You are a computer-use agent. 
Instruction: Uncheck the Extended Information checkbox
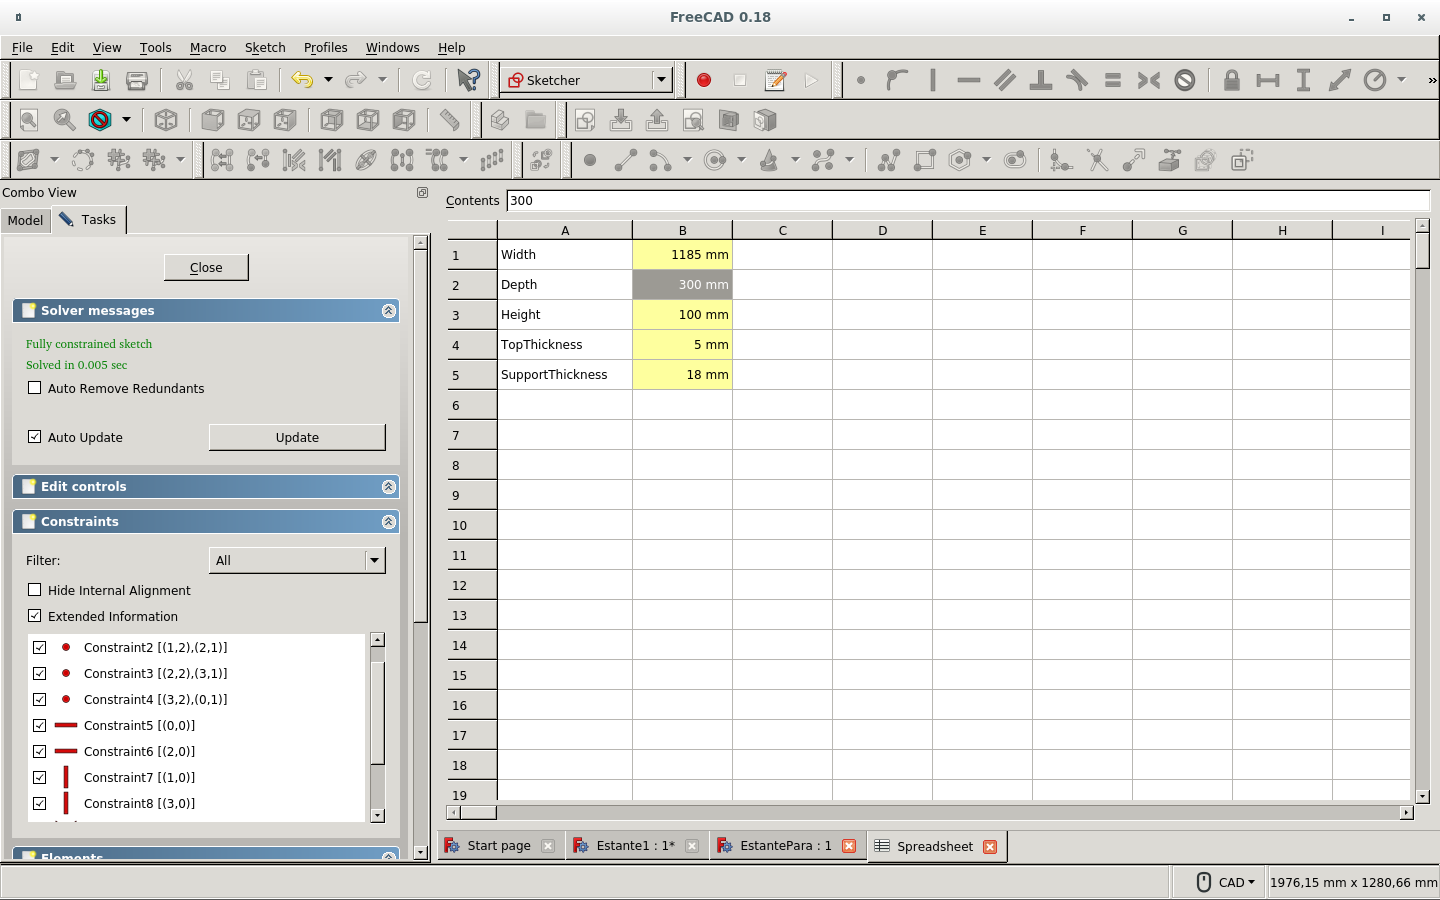[35, 616]
